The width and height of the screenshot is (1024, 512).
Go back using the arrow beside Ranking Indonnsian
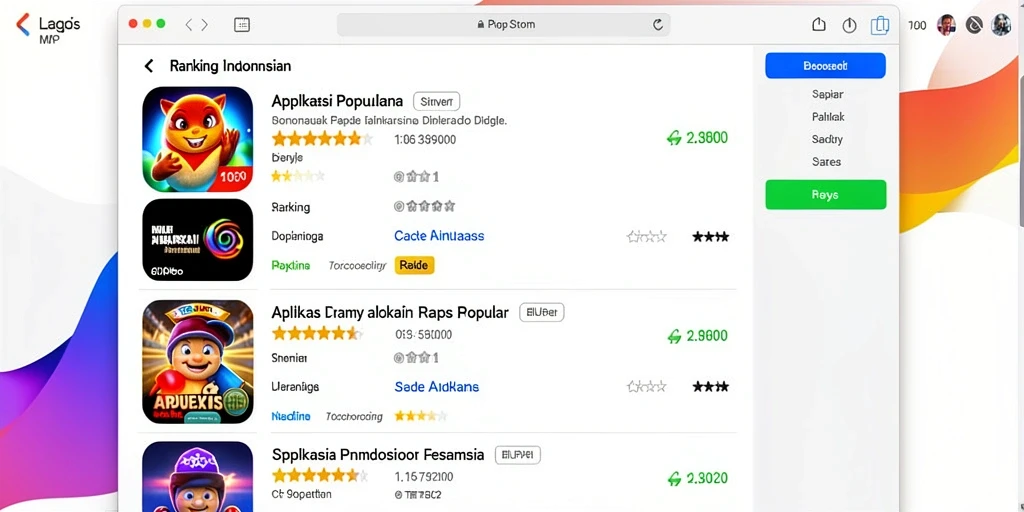tap(149, 66)
